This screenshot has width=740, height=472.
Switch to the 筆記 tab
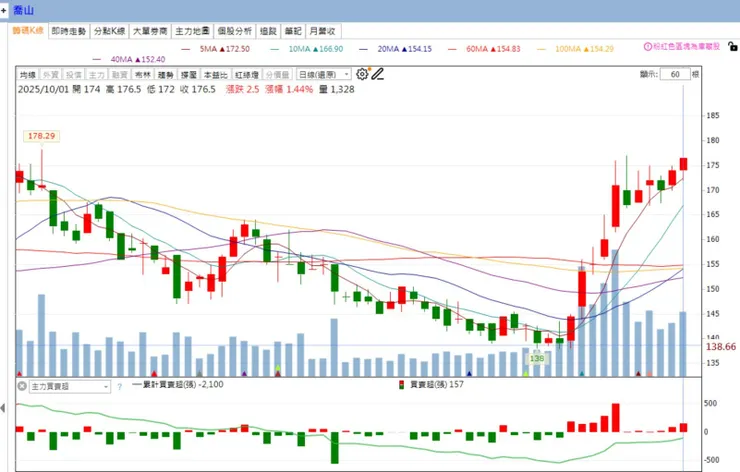coord(293,31)
